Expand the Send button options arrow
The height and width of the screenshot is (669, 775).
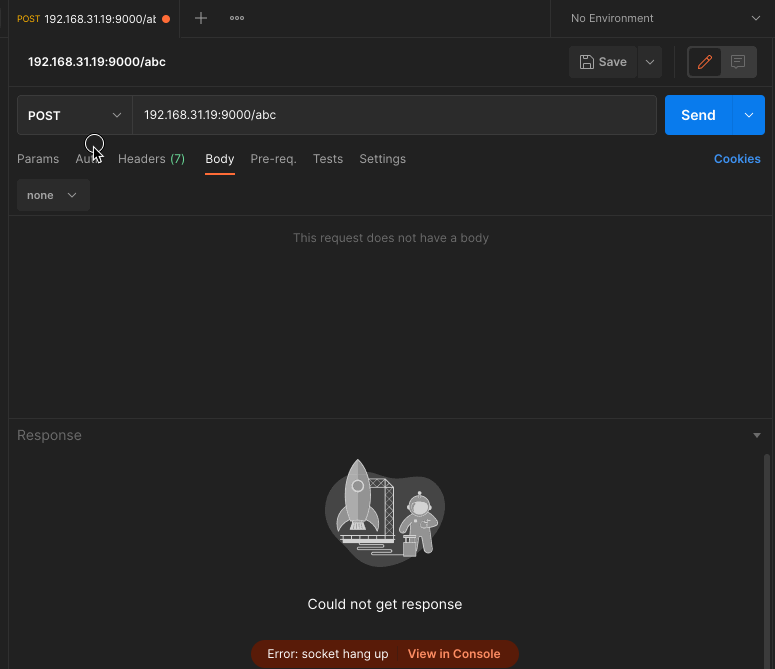[748, 115]
